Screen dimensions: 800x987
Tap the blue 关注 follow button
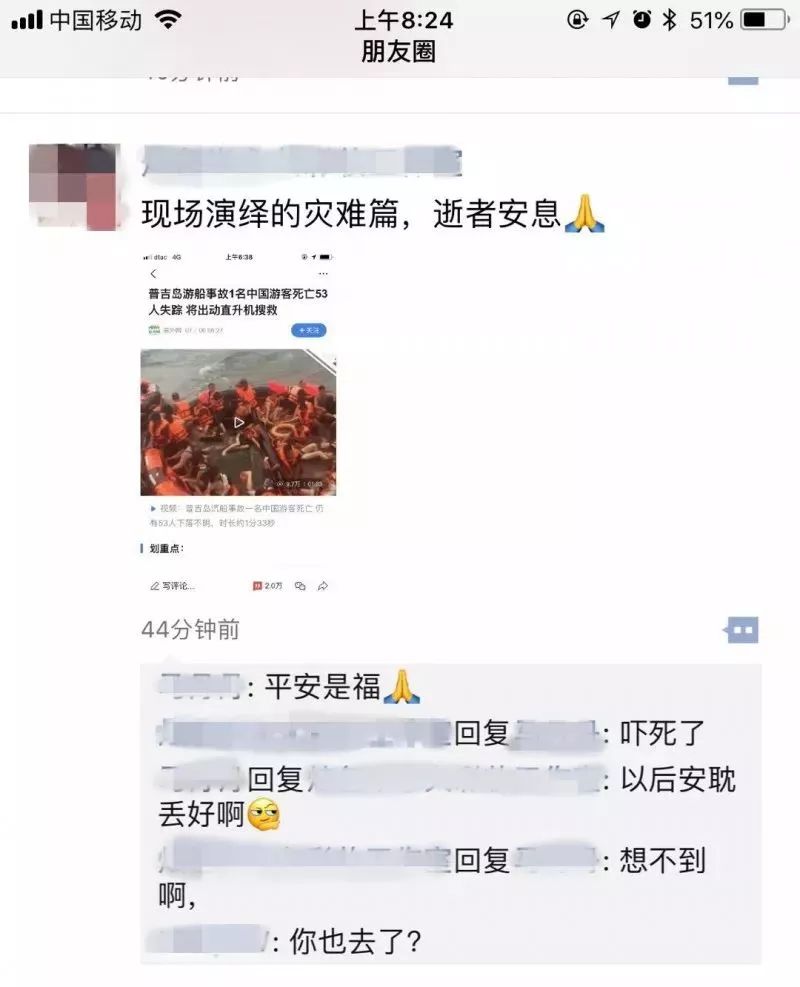point(308,330)
